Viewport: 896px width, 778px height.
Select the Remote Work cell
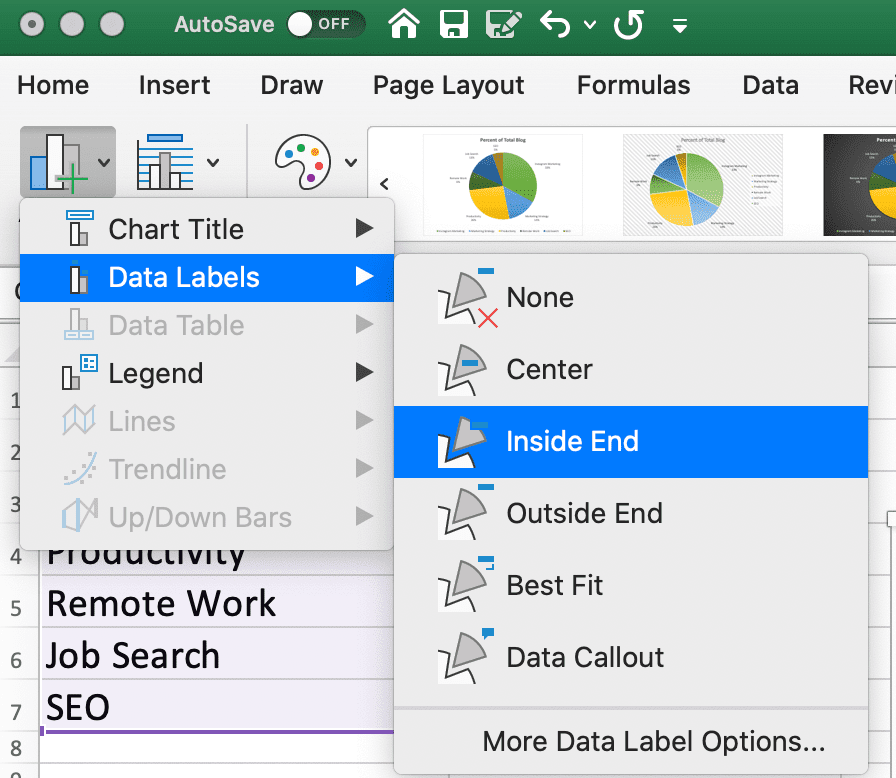pos(161,604)
